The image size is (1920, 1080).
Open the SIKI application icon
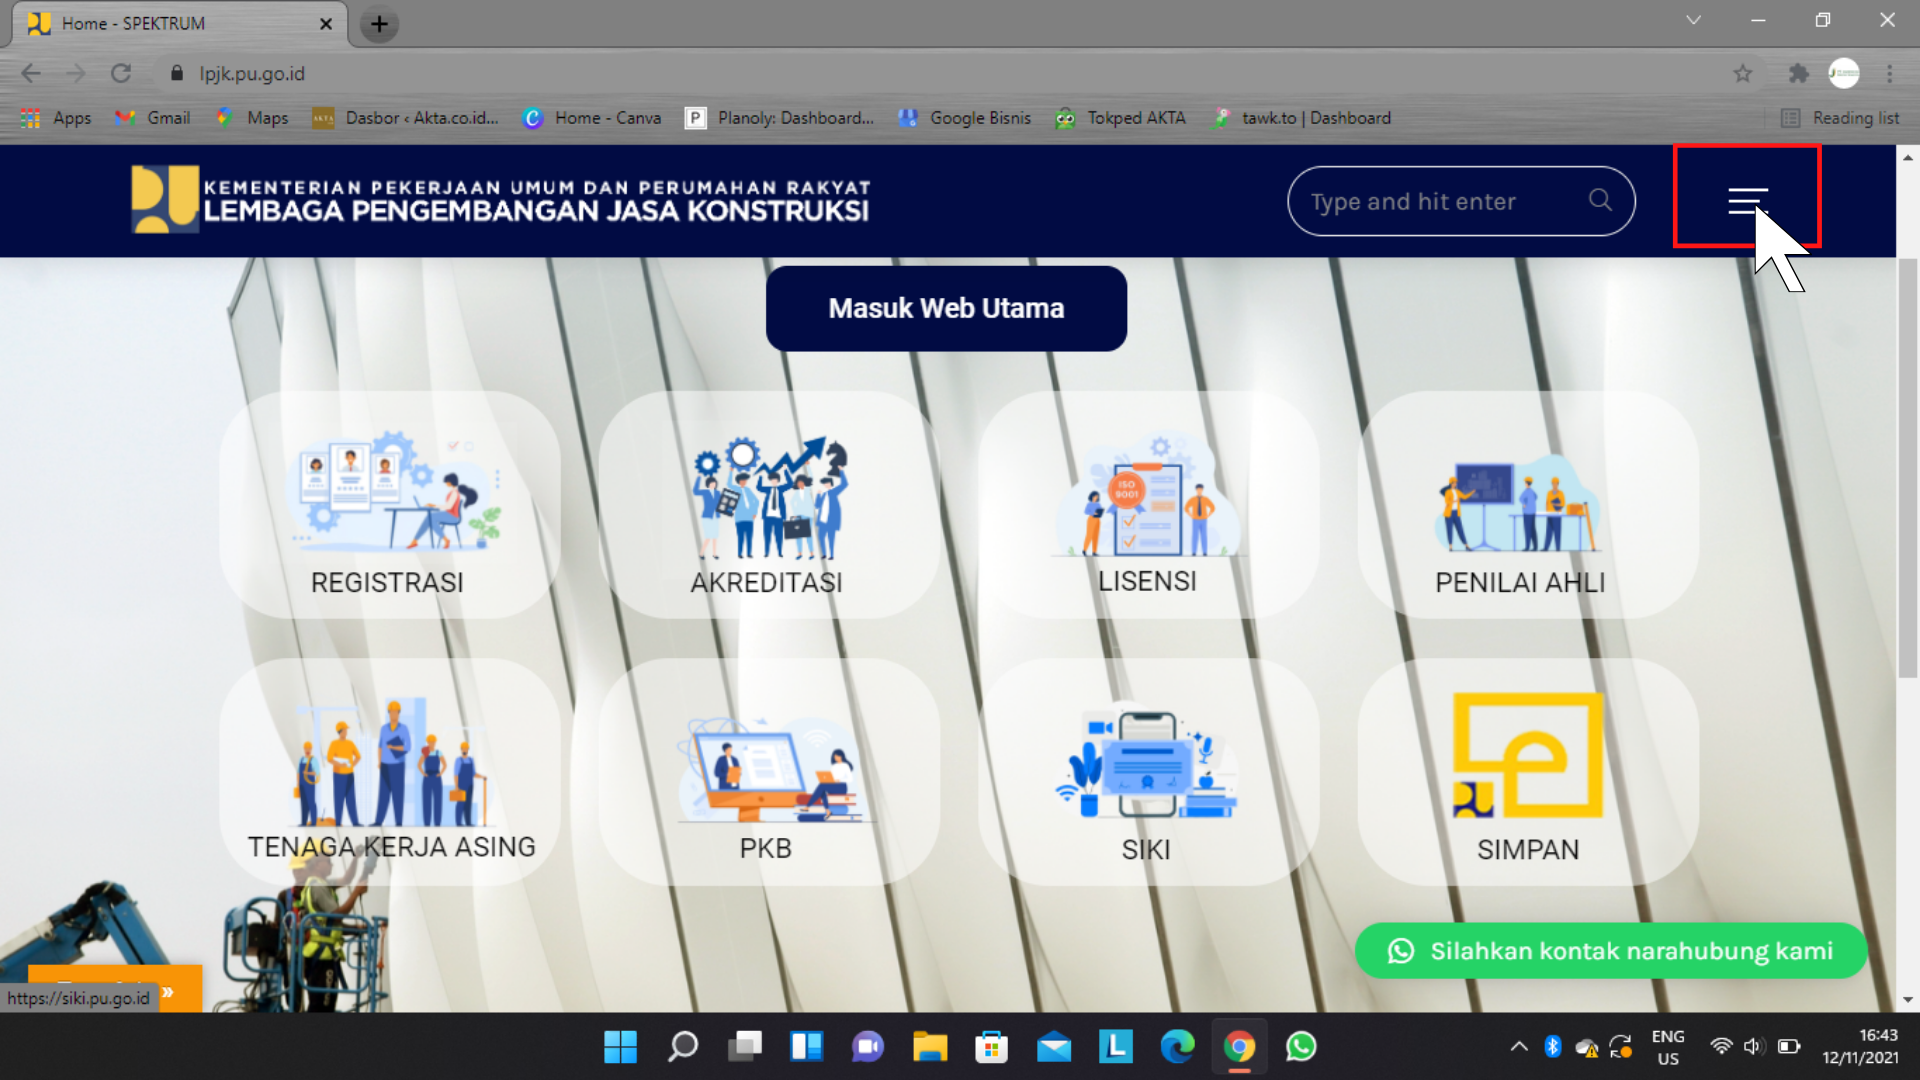(x=1148, y=770)
